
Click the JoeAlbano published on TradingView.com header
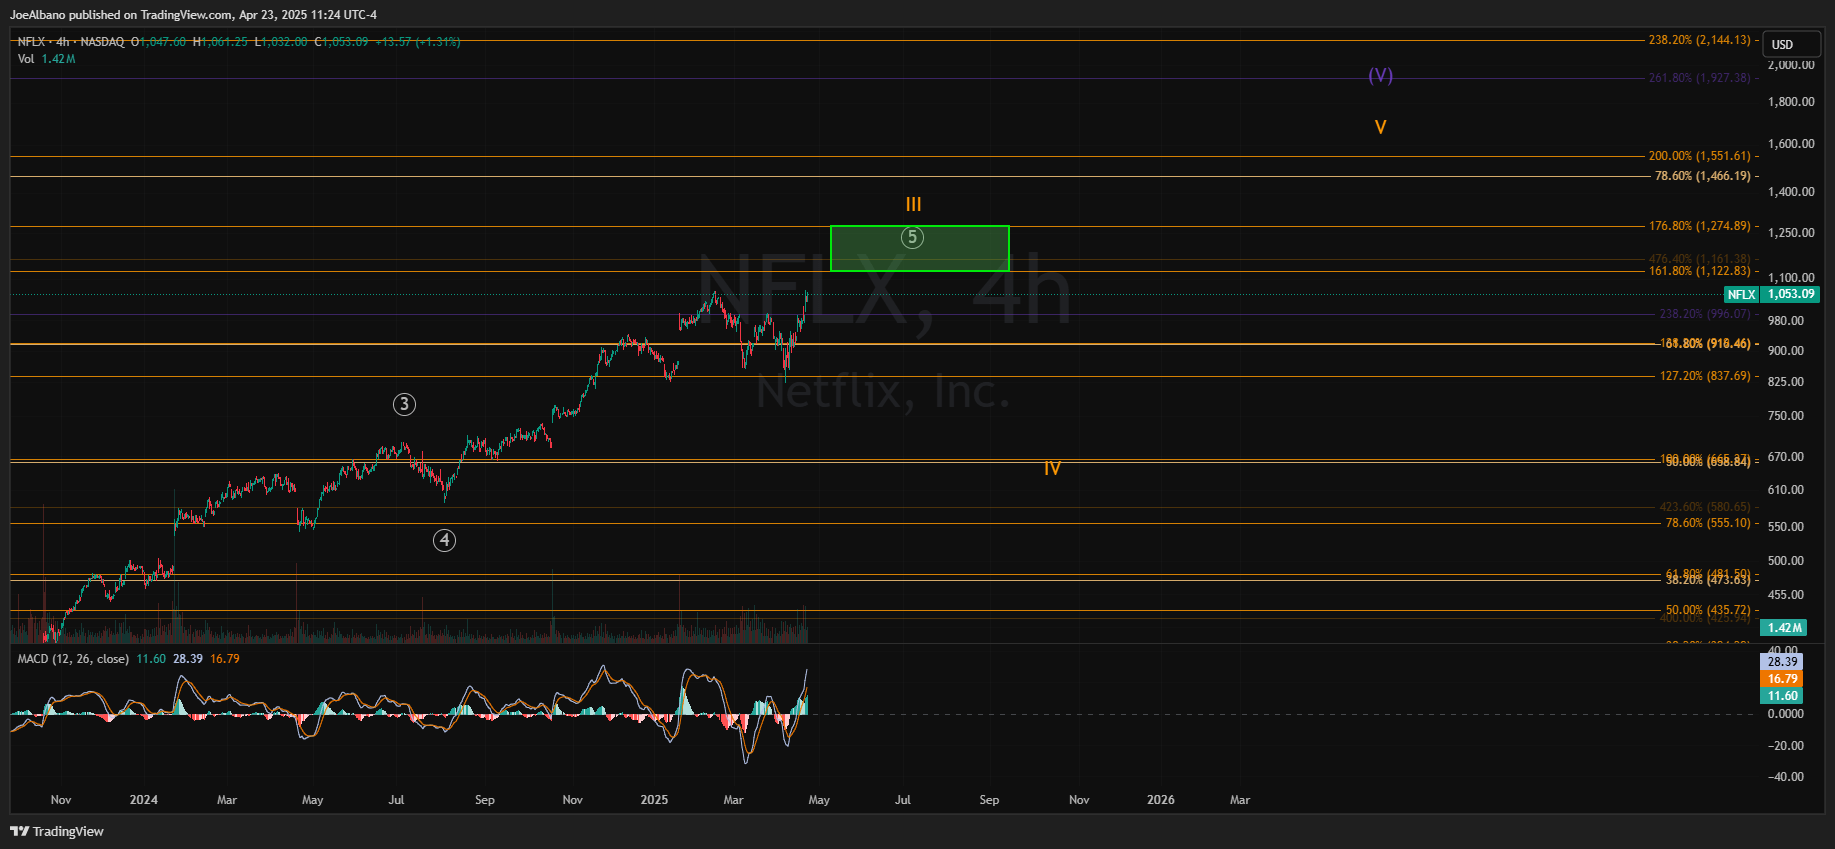193,15
